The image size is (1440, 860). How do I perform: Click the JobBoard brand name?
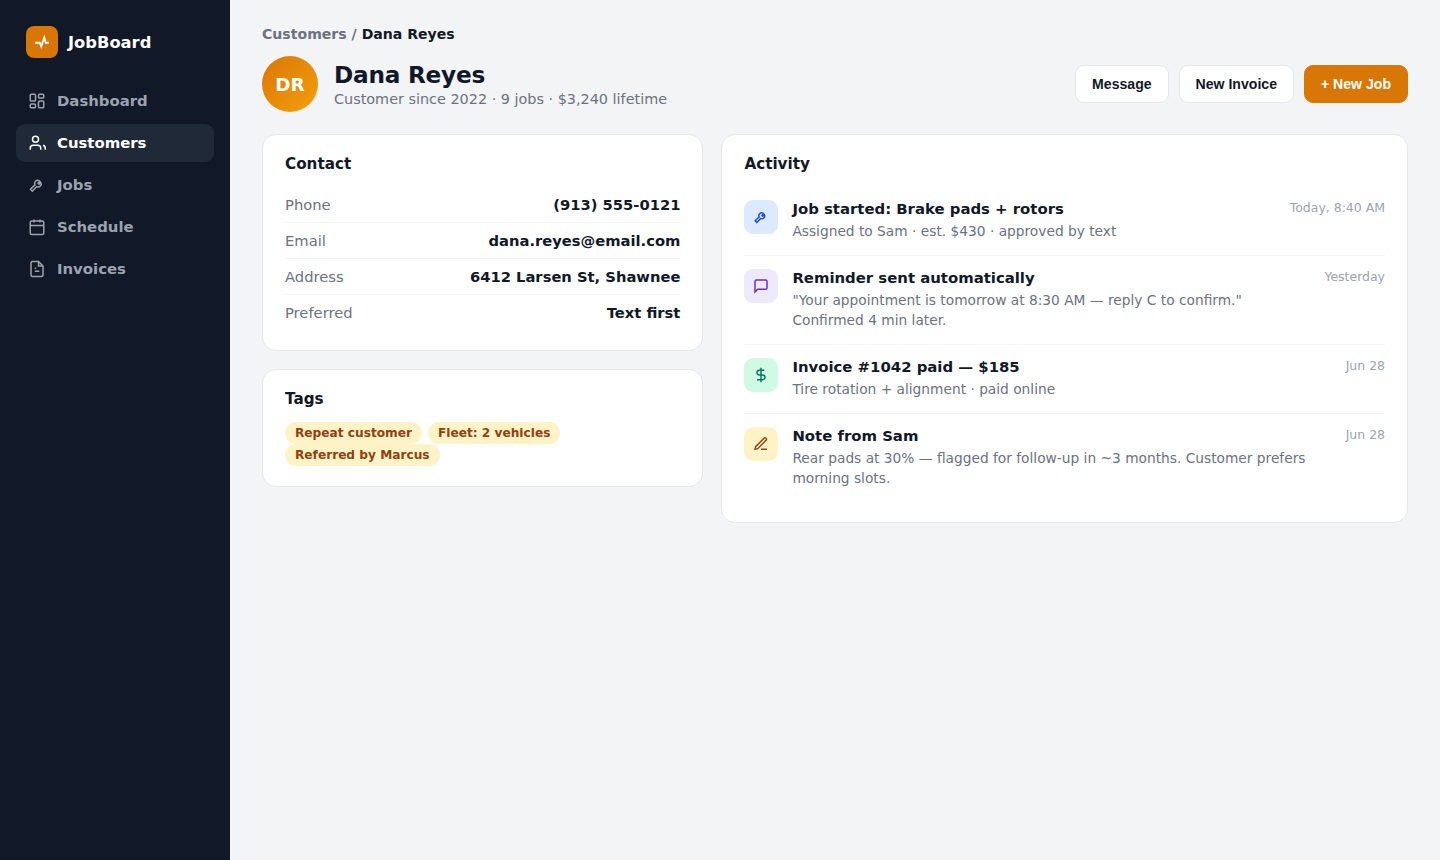[109, 42]
